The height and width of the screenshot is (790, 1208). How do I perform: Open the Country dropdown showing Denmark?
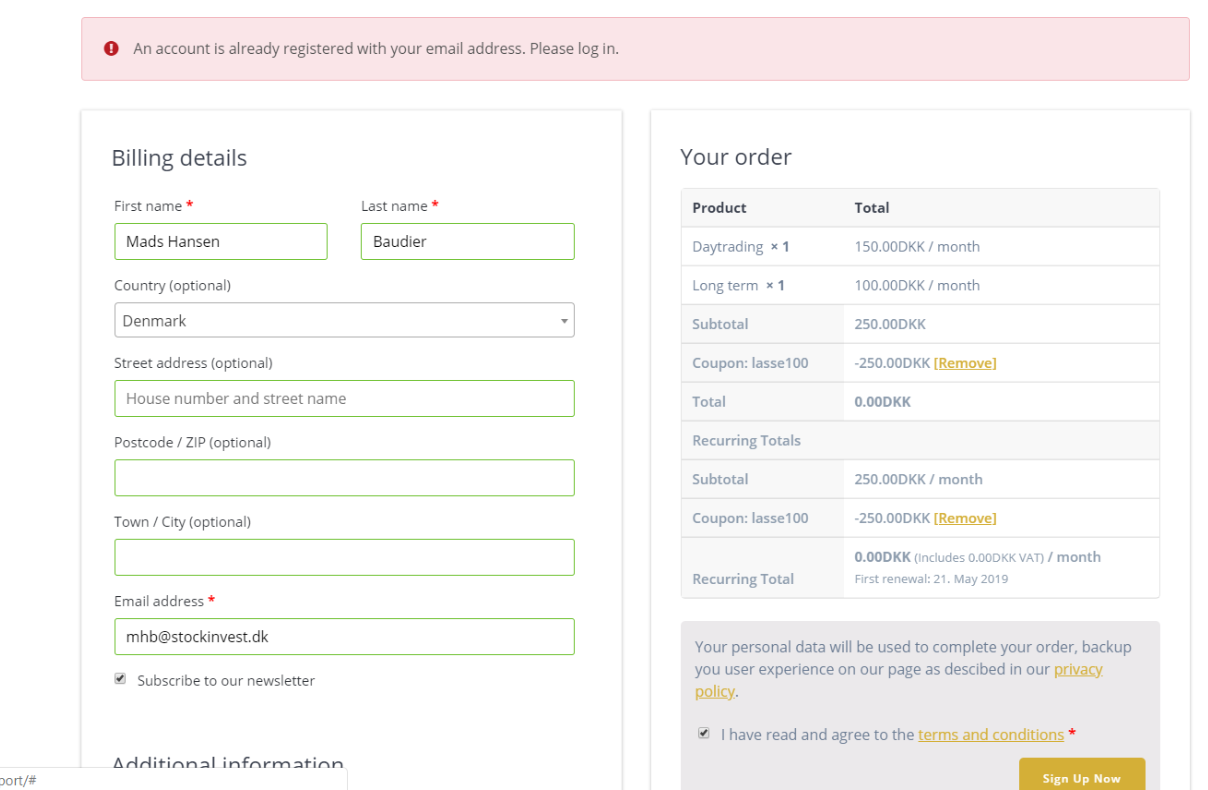[x=344, y=321]
